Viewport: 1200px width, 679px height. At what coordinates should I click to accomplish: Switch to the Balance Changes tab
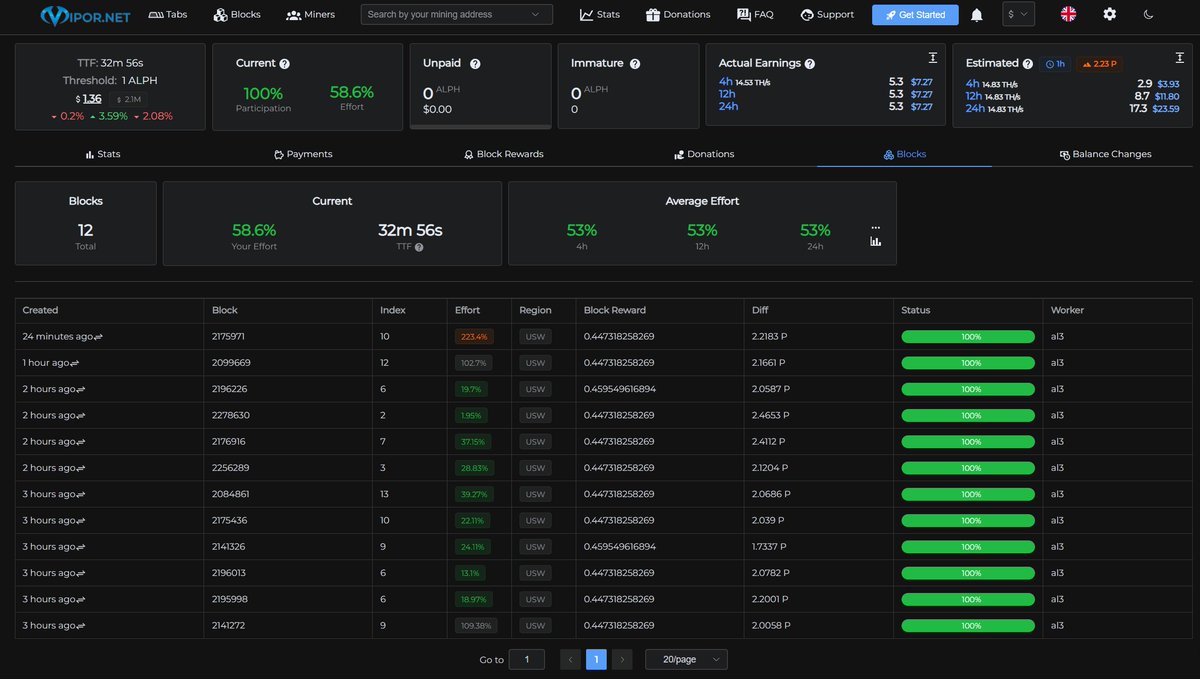[x=1105, y=154]
